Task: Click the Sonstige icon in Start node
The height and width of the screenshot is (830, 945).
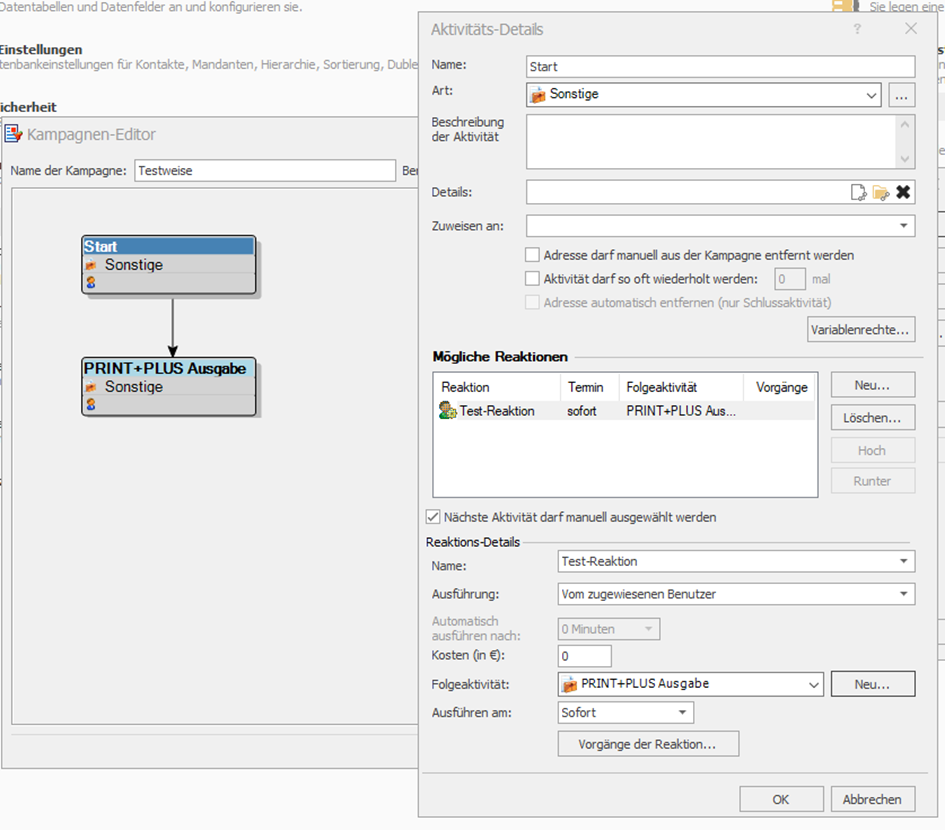Action: point(91,265)
